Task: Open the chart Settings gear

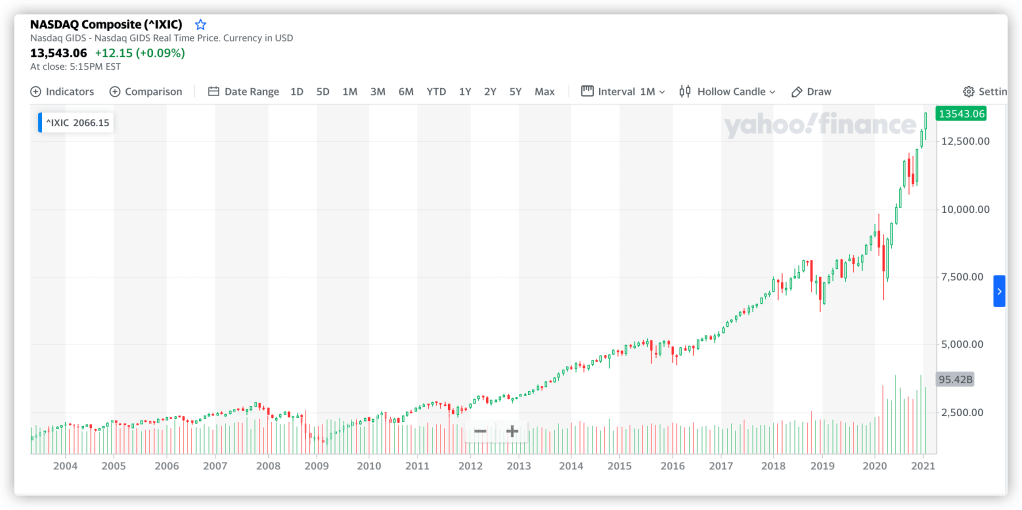Action: [x=969, y=92]
